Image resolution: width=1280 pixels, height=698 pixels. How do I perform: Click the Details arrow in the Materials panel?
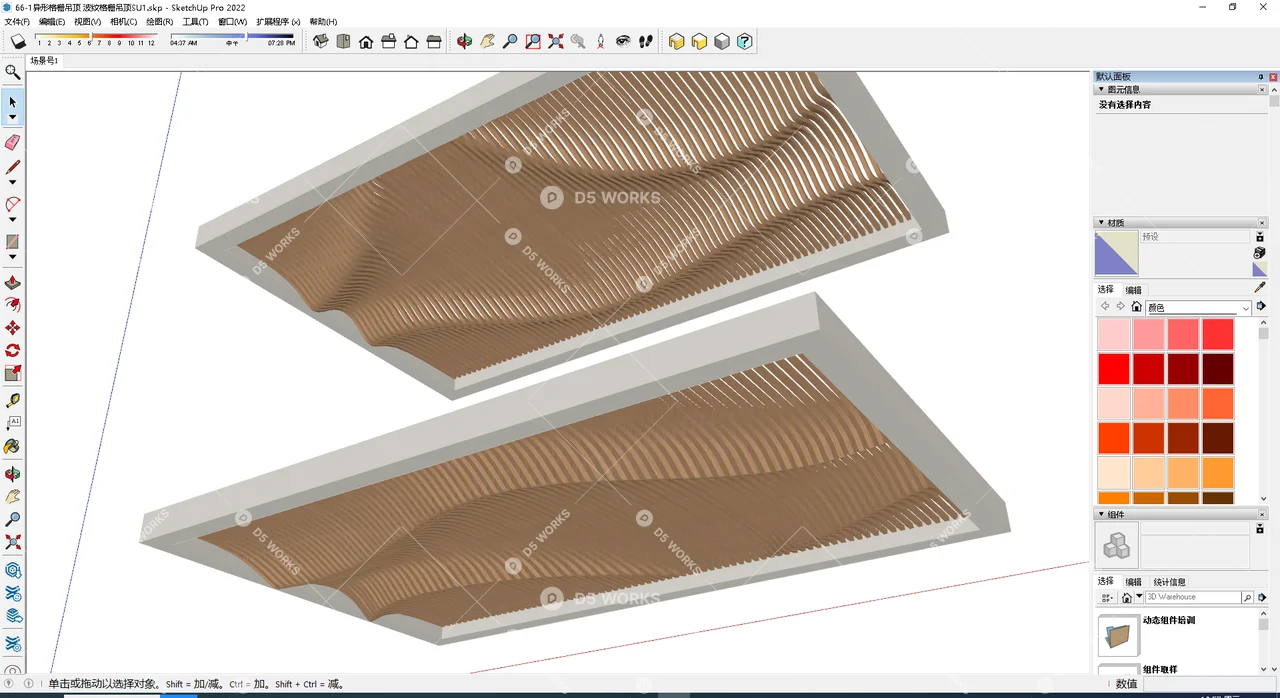(1263, 307)
